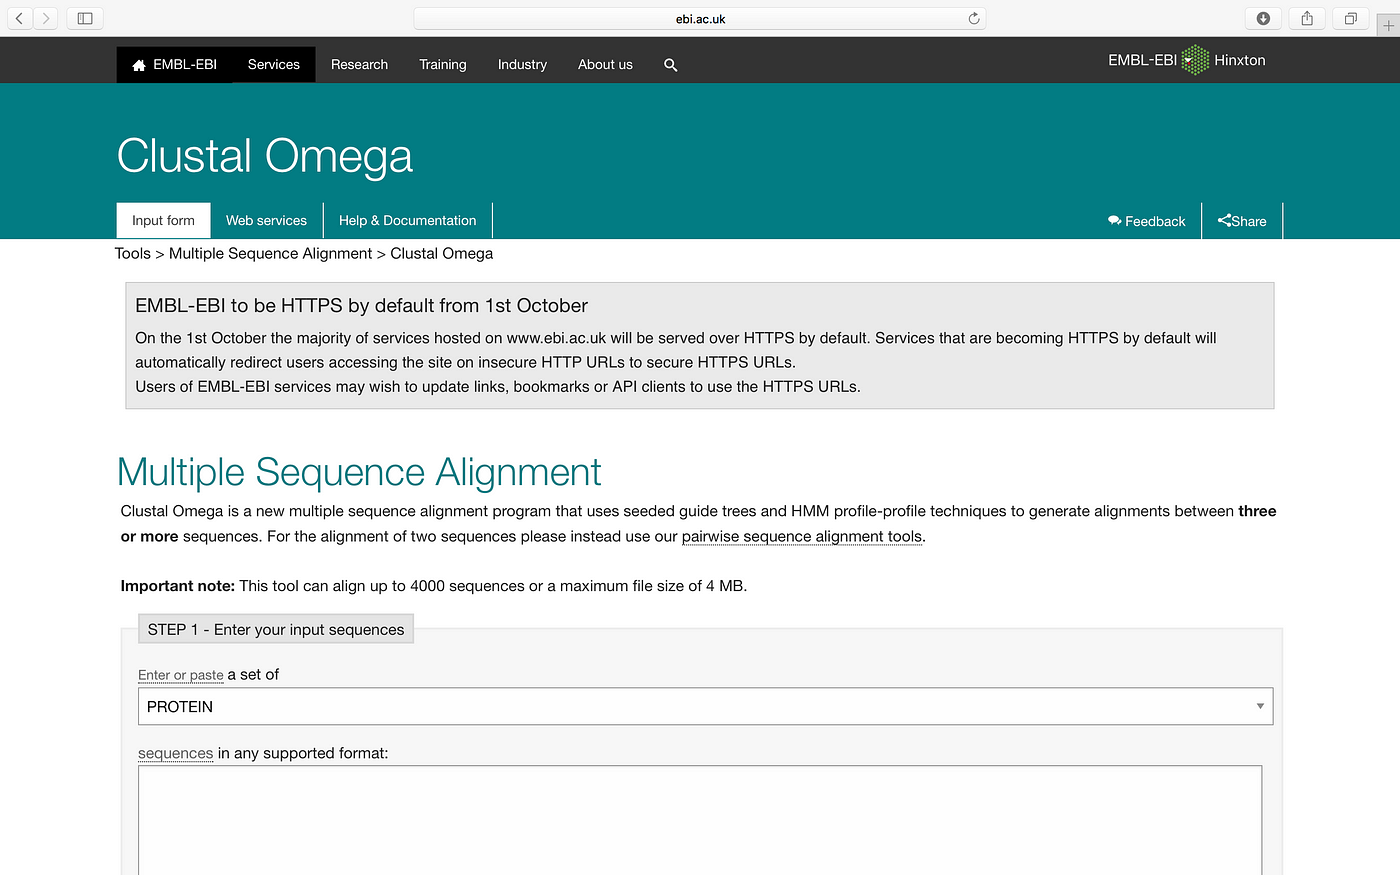Click the Multiple Sequence Alignment heading
This screenshot has height=875, width=1400.
[359, 472]
